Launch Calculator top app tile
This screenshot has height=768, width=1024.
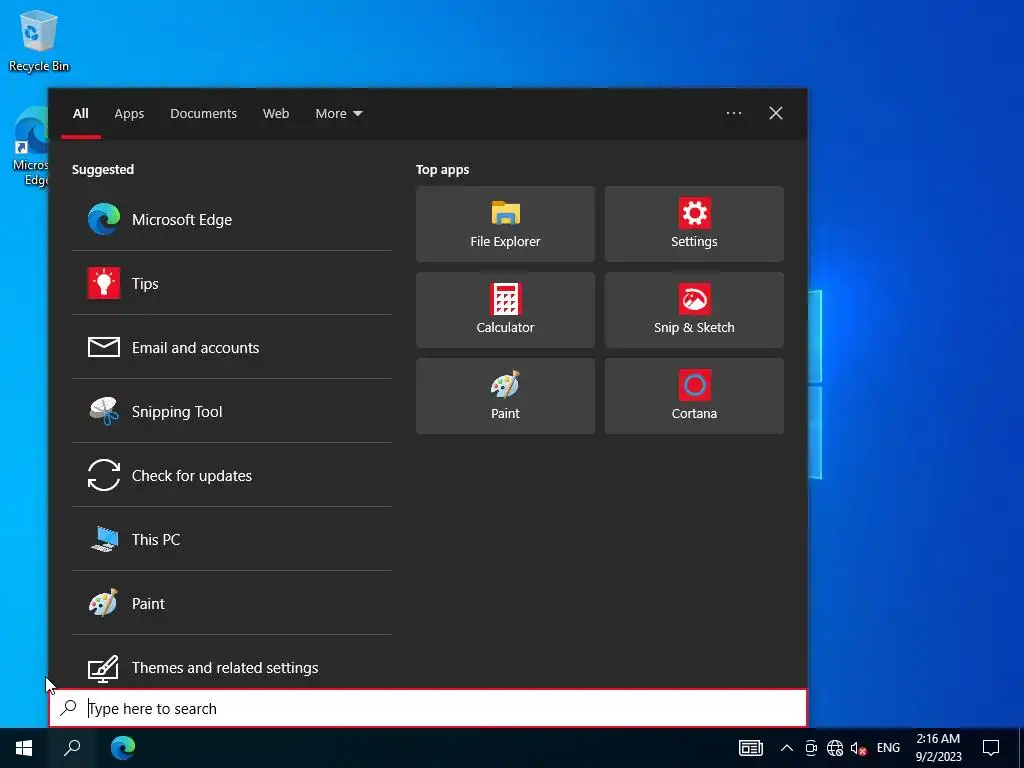point(505,310)
